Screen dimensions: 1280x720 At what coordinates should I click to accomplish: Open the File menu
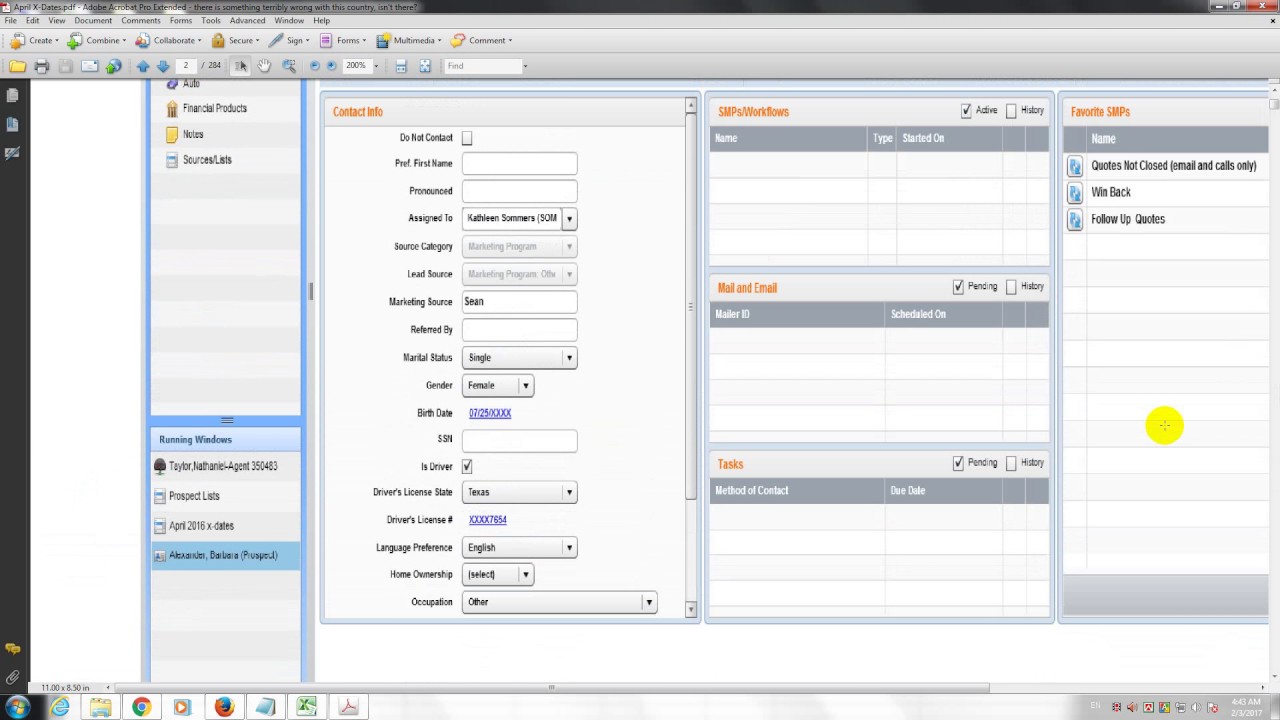click(x=10, y=20)
